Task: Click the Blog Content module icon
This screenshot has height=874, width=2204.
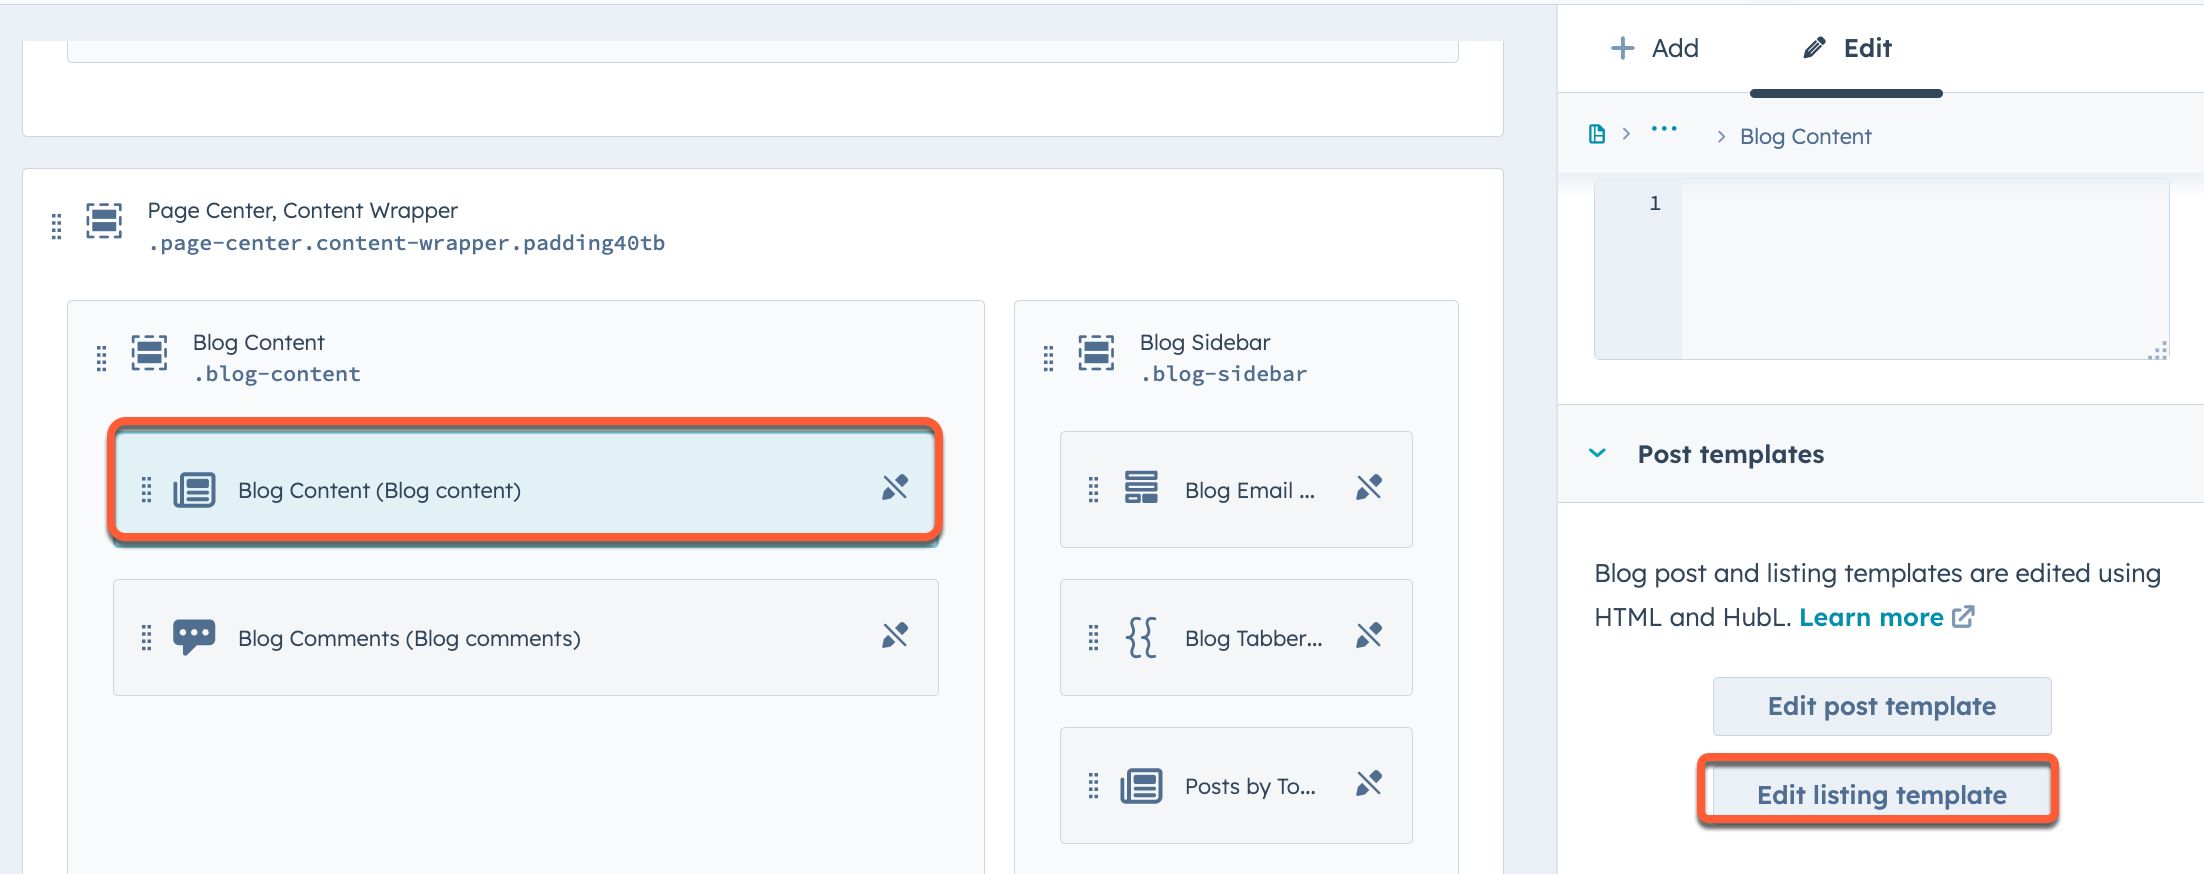Action: [194, 490]
